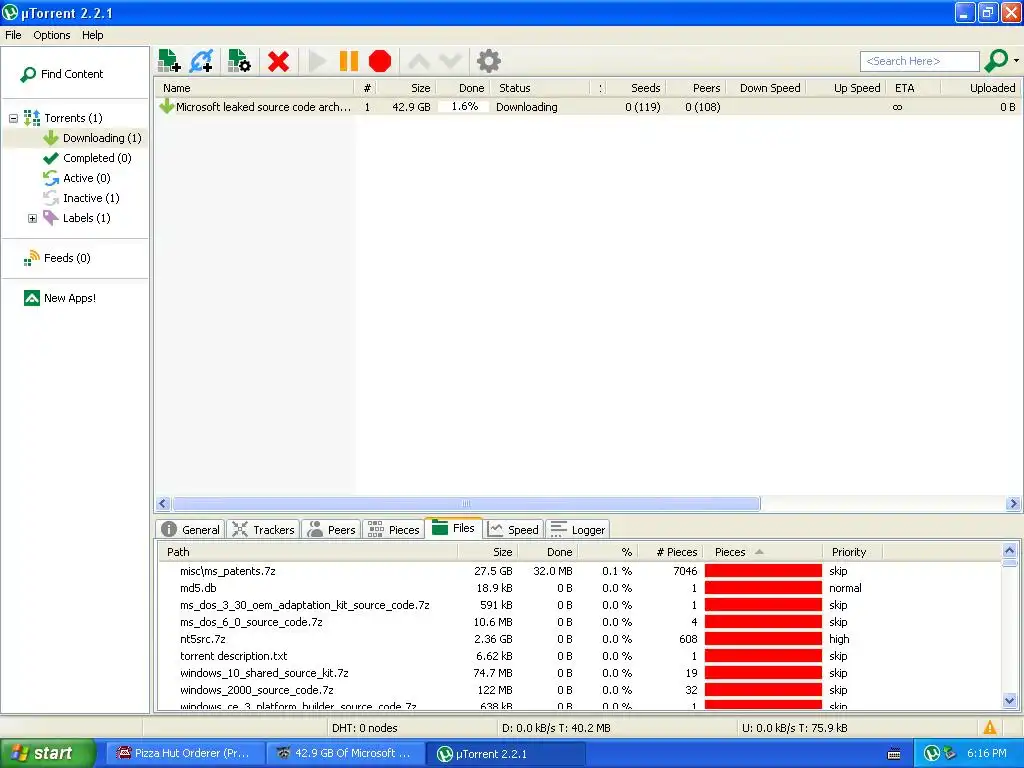
Task: Switch to the Trackers tab
Action: click(x=264, y=530)
